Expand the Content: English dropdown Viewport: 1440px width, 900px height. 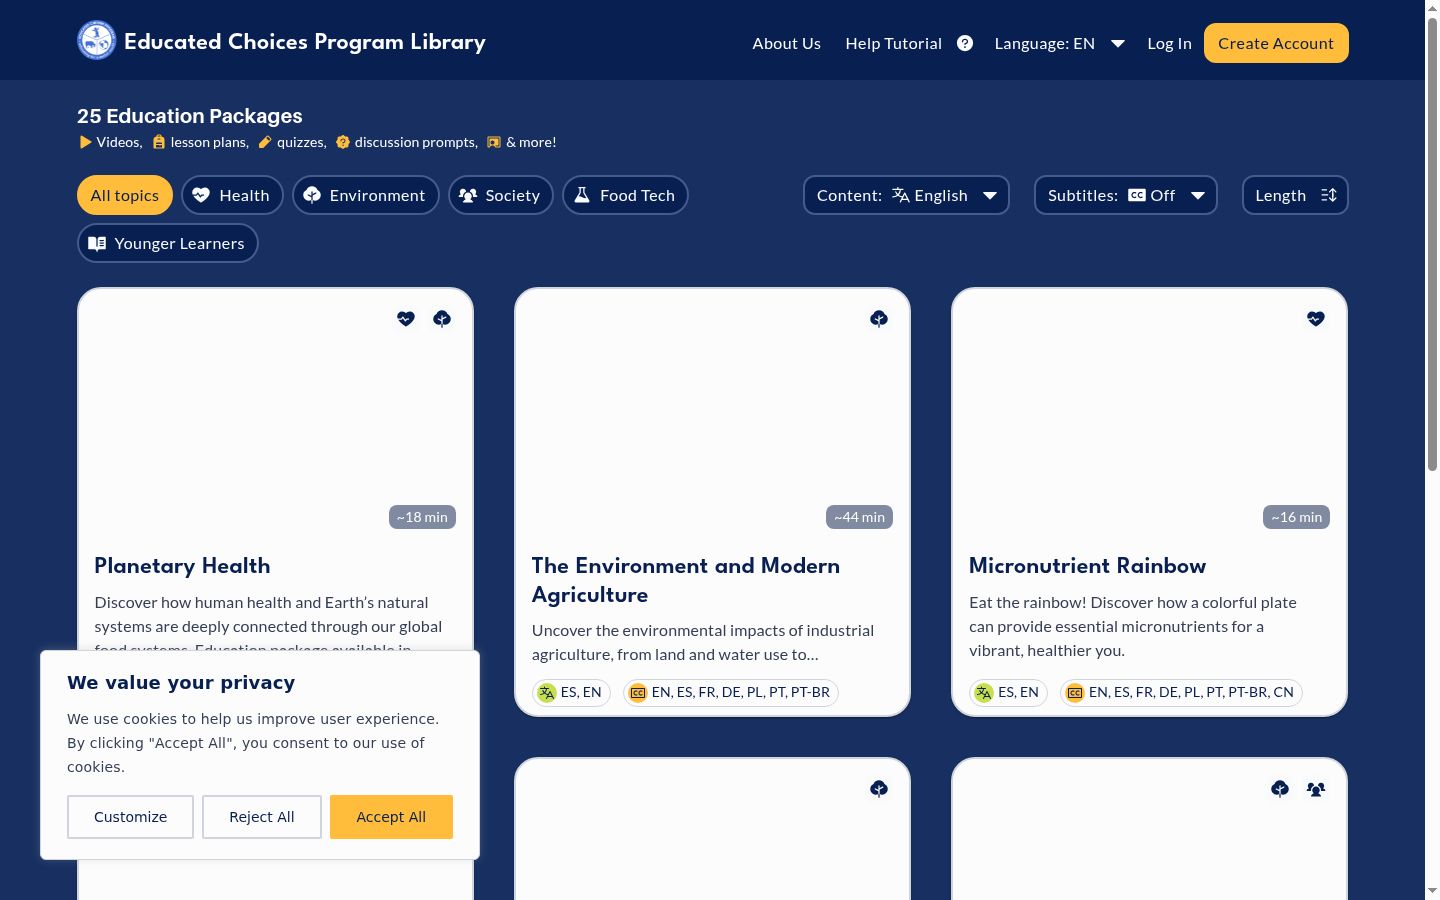pos(906,195)
